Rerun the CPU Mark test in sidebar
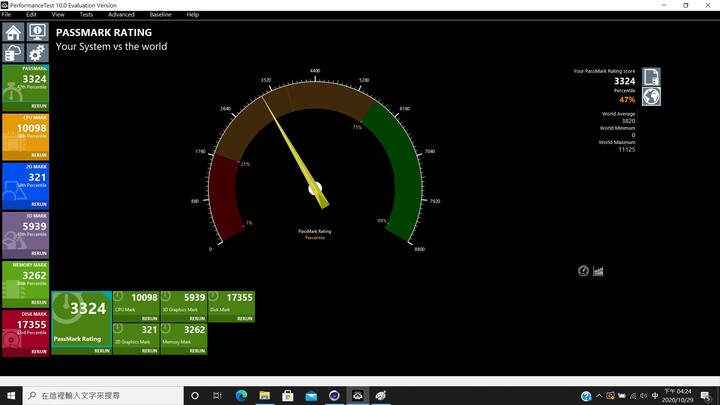Viewport: 720px width, 405px height. pos(39,155)
